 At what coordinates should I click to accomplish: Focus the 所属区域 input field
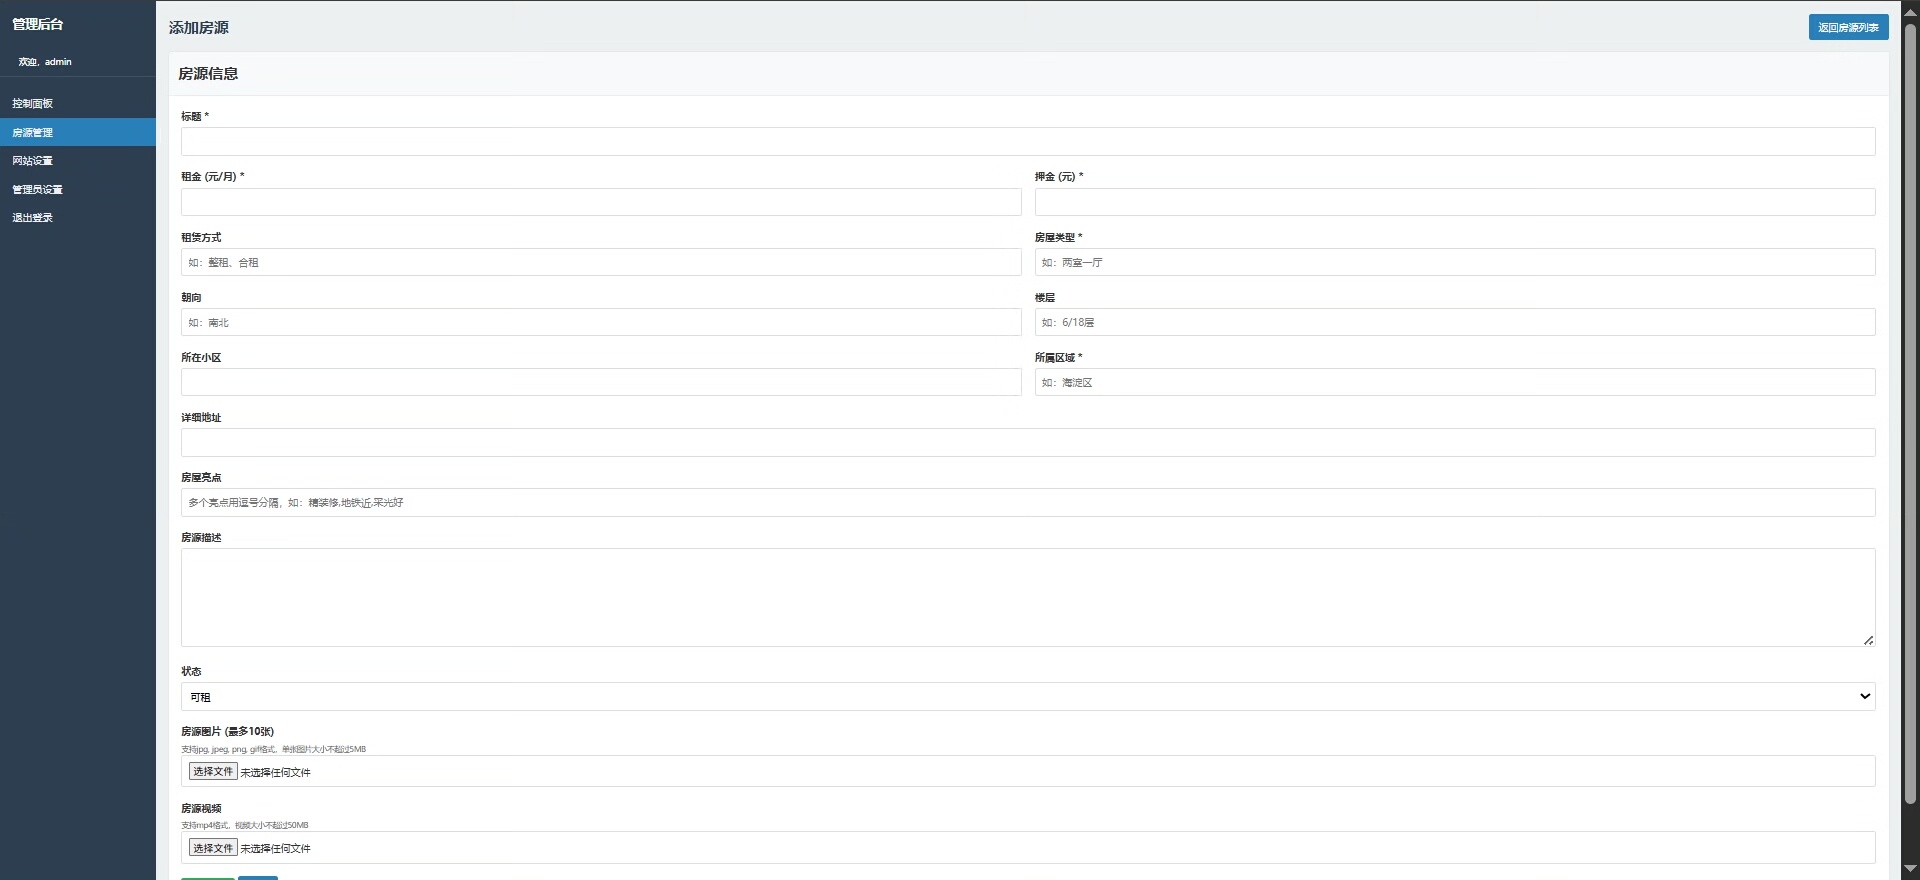pos(1455,382)
